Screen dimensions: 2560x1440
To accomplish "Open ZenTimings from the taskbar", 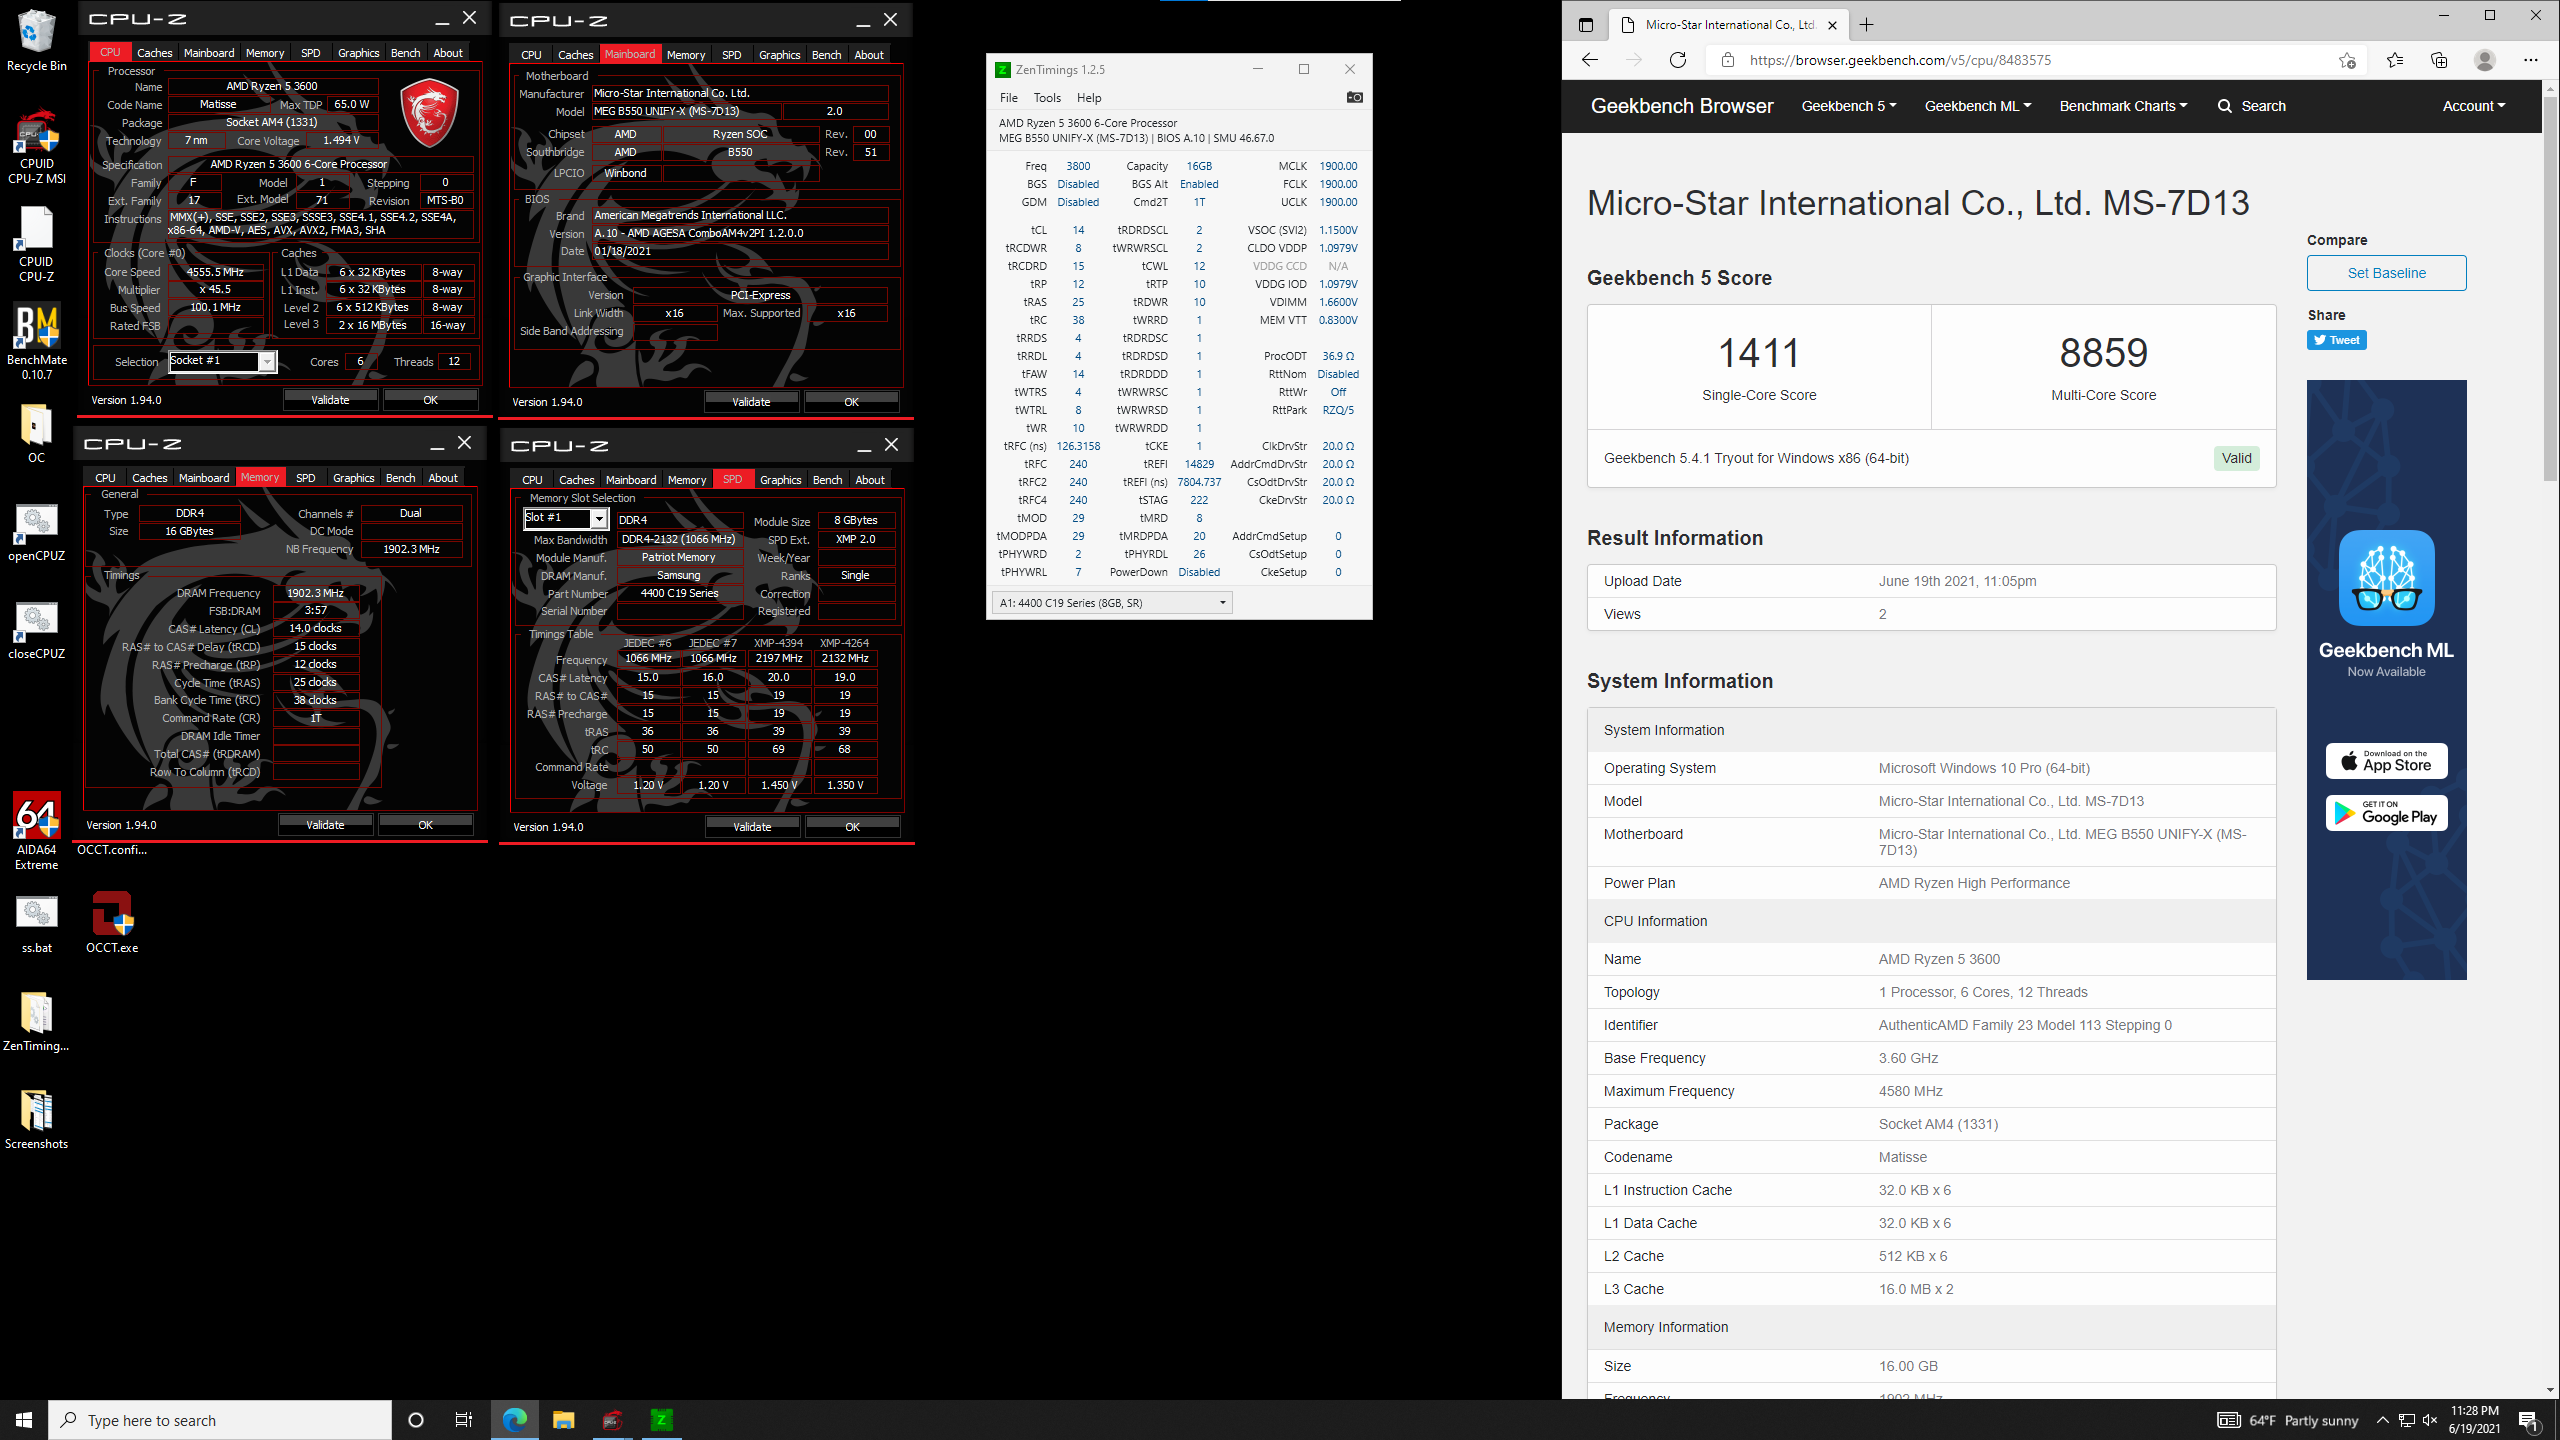I will click(x=661, y=1420).
